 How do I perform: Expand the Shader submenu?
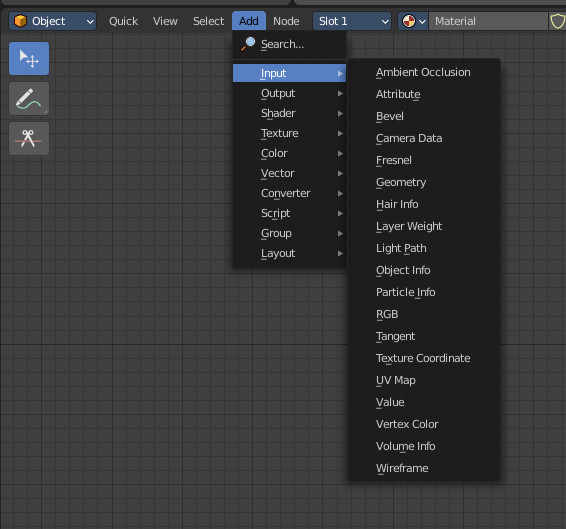289,113
